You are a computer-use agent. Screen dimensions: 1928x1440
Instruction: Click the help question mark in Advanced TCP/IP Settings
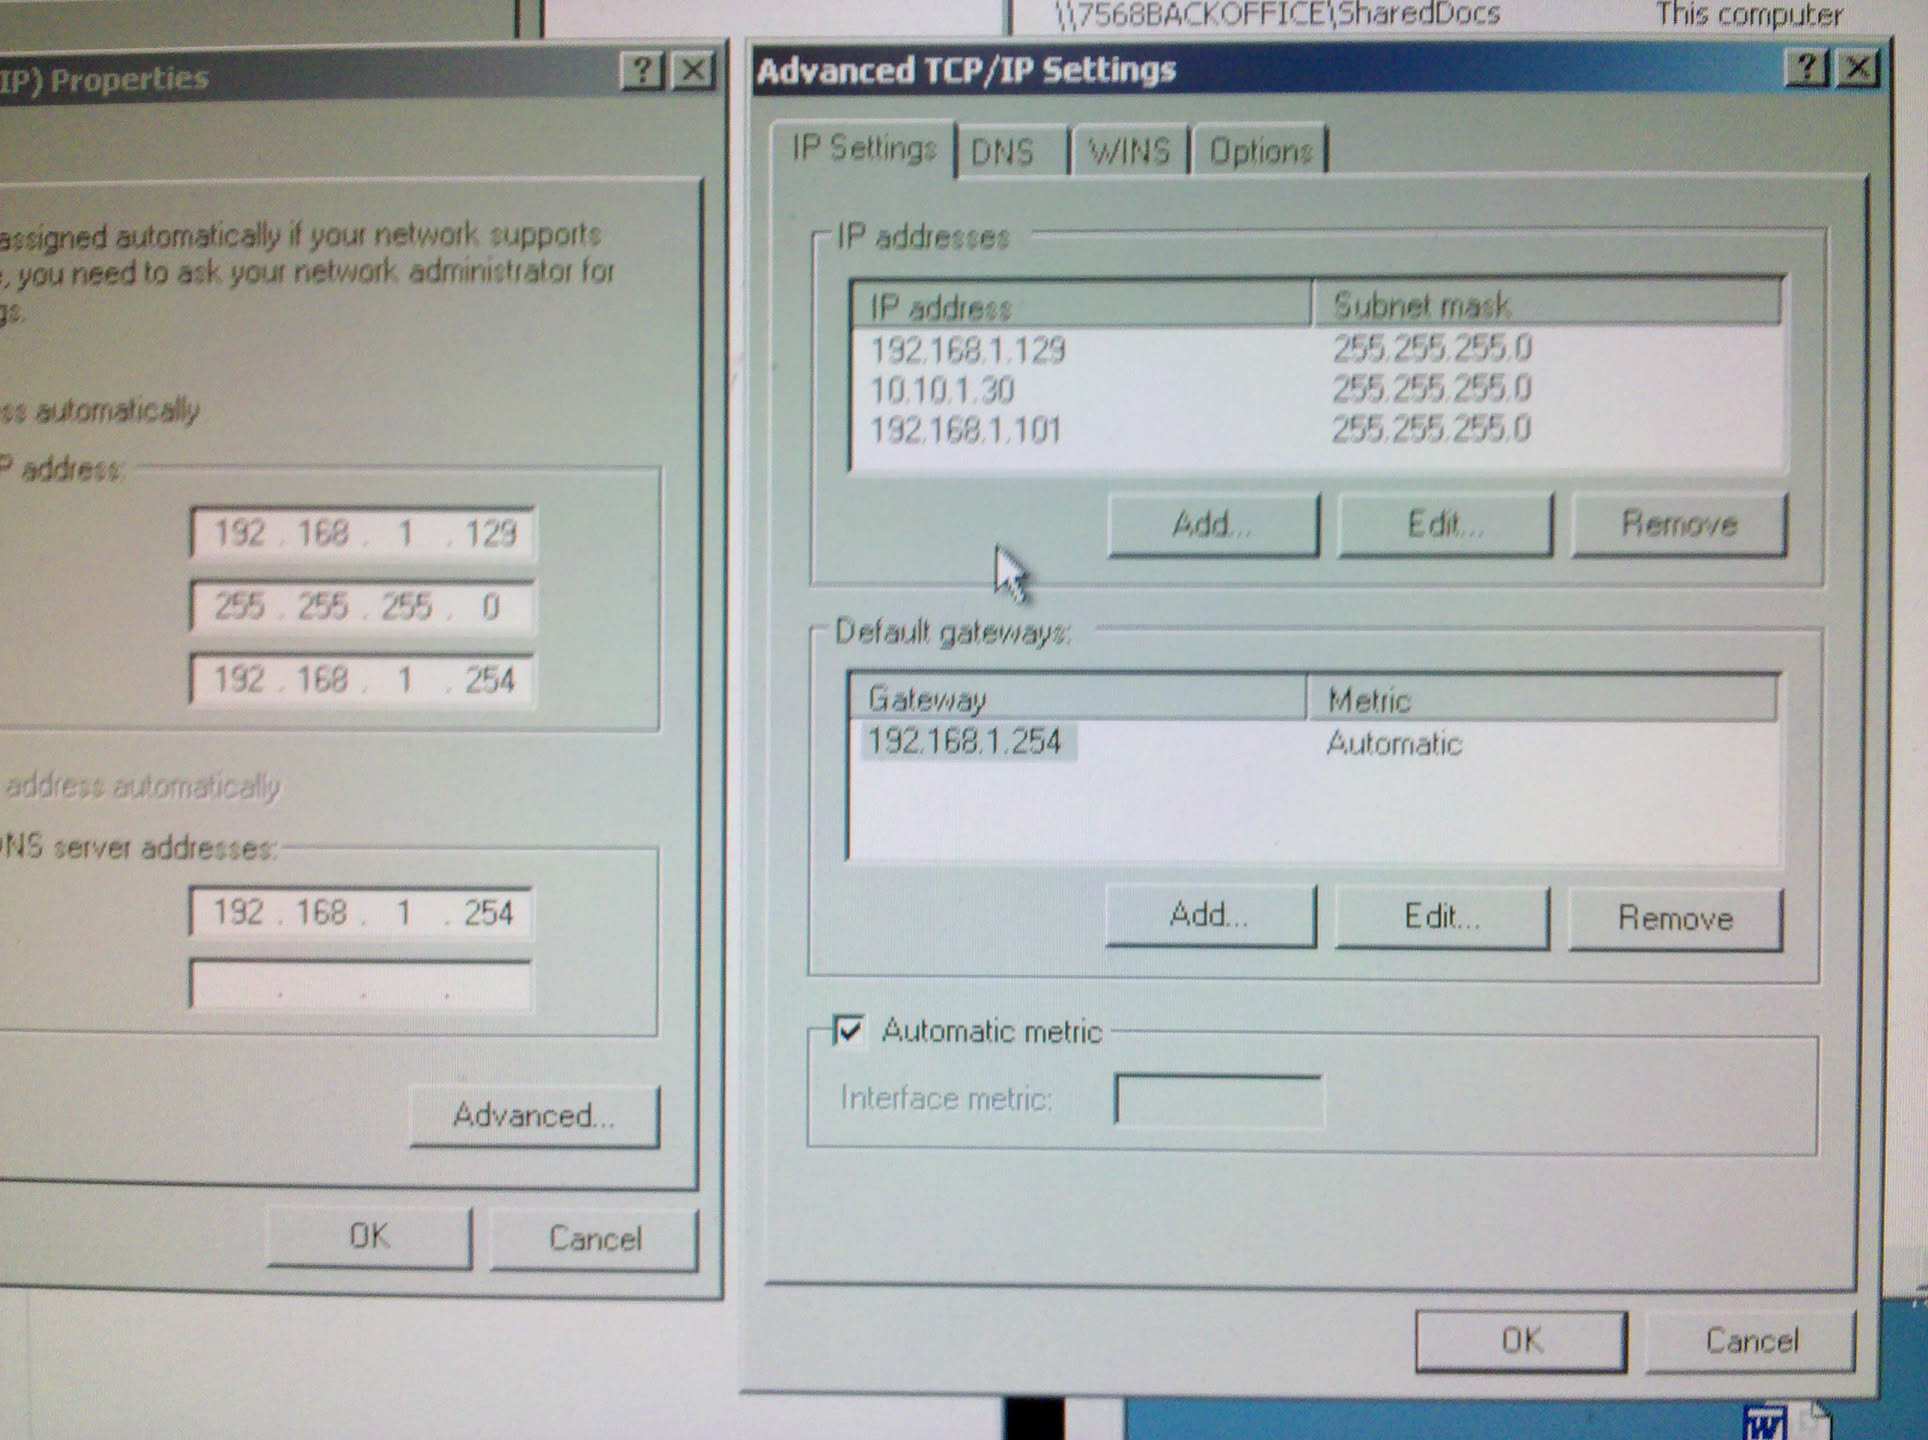(1806, 69)
